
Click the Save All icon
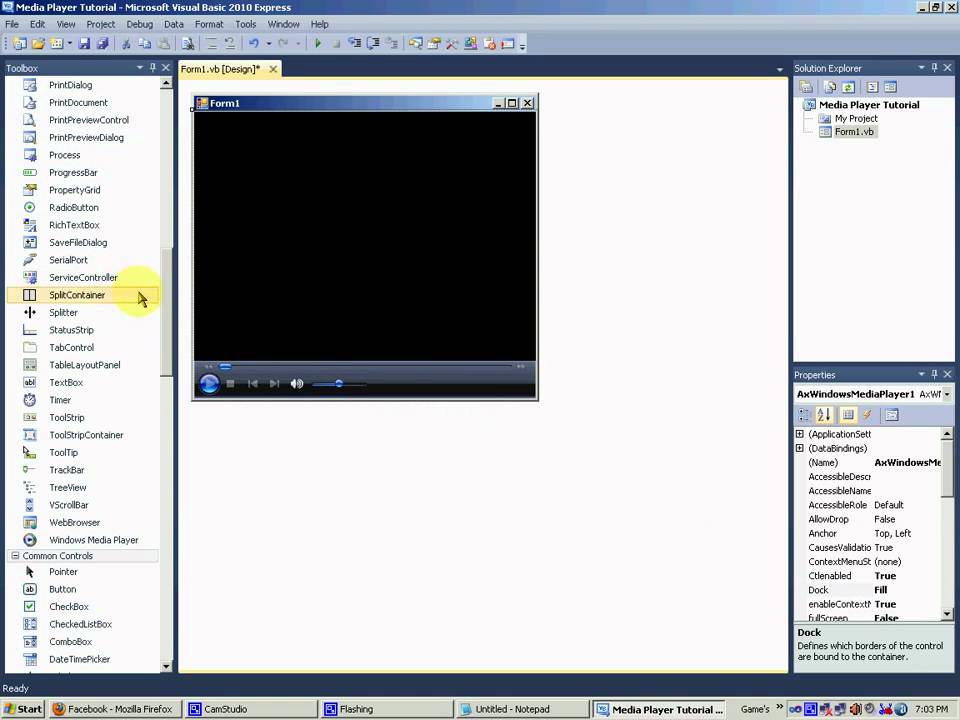[102, 43]
